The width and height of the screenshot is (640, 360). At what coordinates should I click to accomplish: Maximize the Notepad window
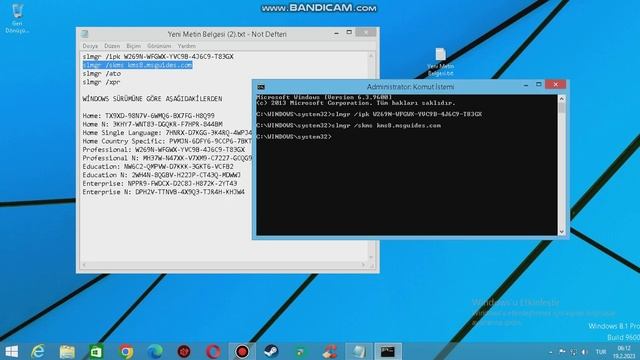coord(349,32)
